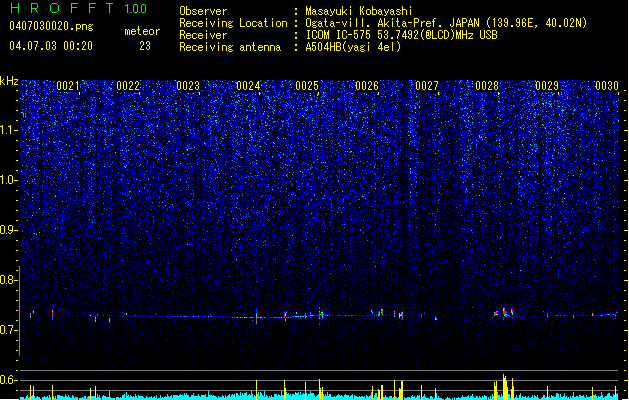Click the date stamp 04.07.03 00:20
The image size is (629, 400).
tap(51, 46)
